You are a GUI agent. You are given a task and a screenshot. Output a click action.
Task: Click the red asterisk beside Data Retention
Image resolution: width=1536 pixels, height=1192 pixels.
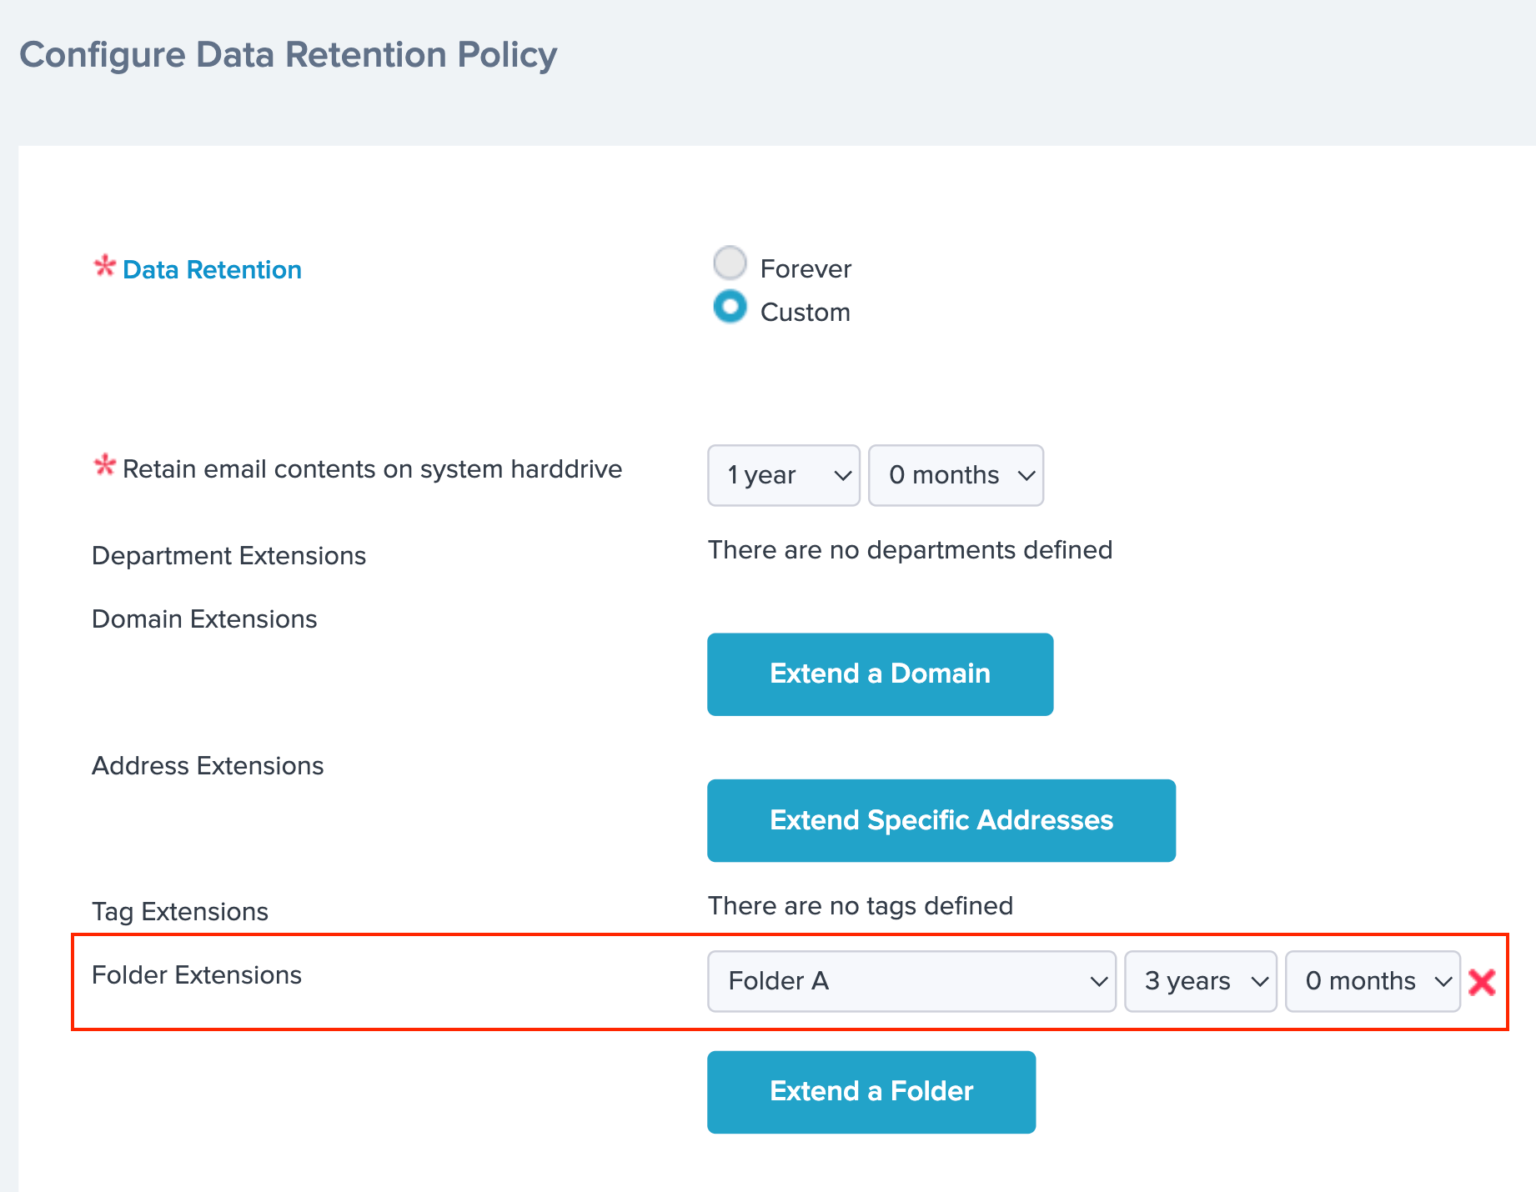(x=104, y=267)
